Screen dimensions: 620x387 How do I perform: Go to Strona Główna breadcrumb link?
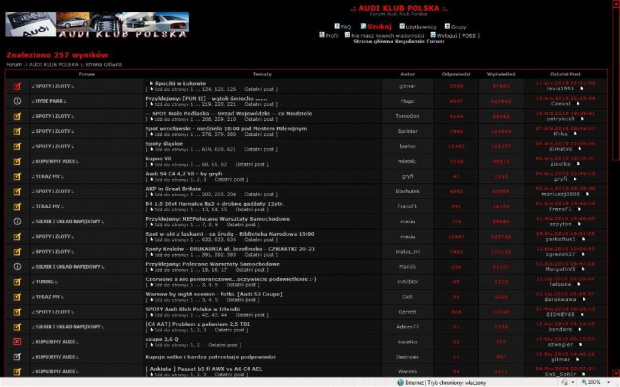tap(104, 64)
